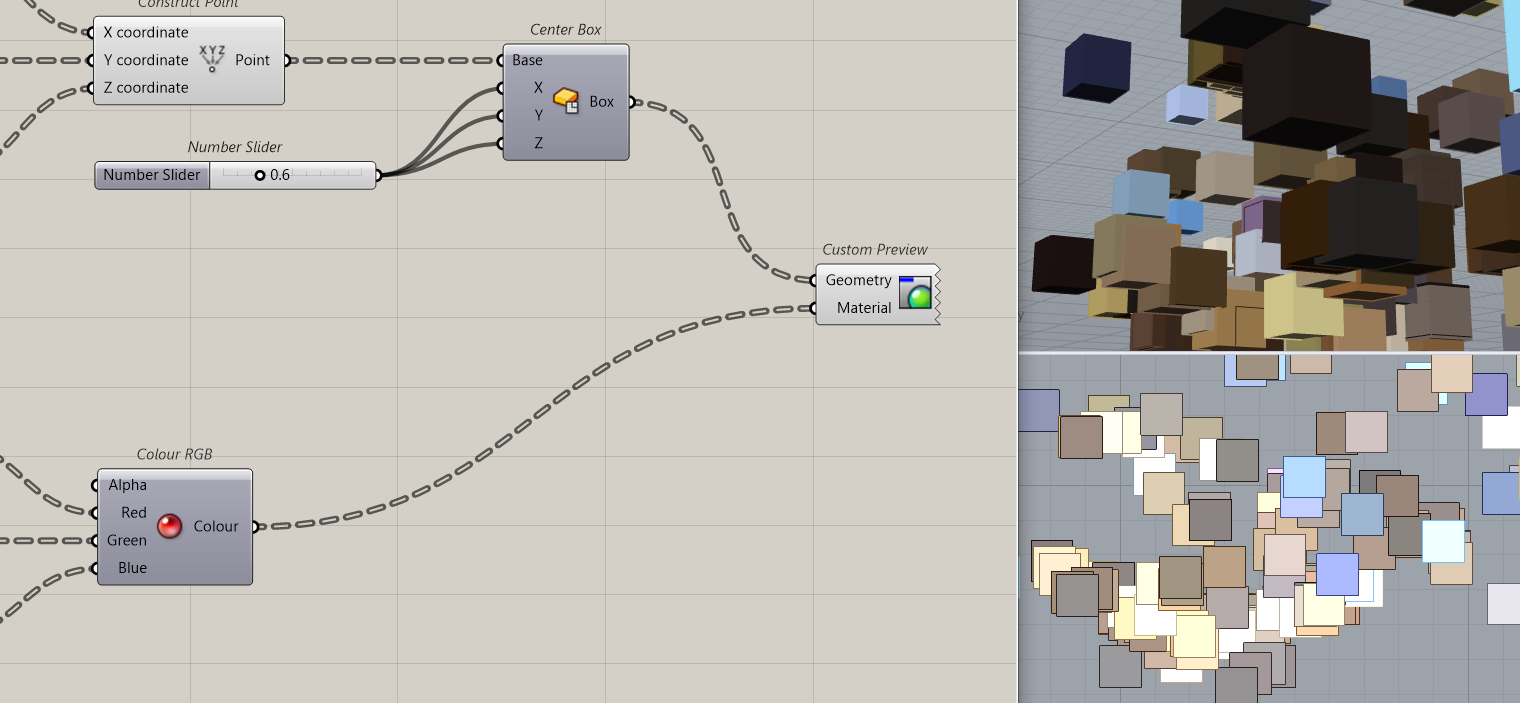Click the X input of Center Box
This screenshot has height=703, width=1520.
(538, 88)
